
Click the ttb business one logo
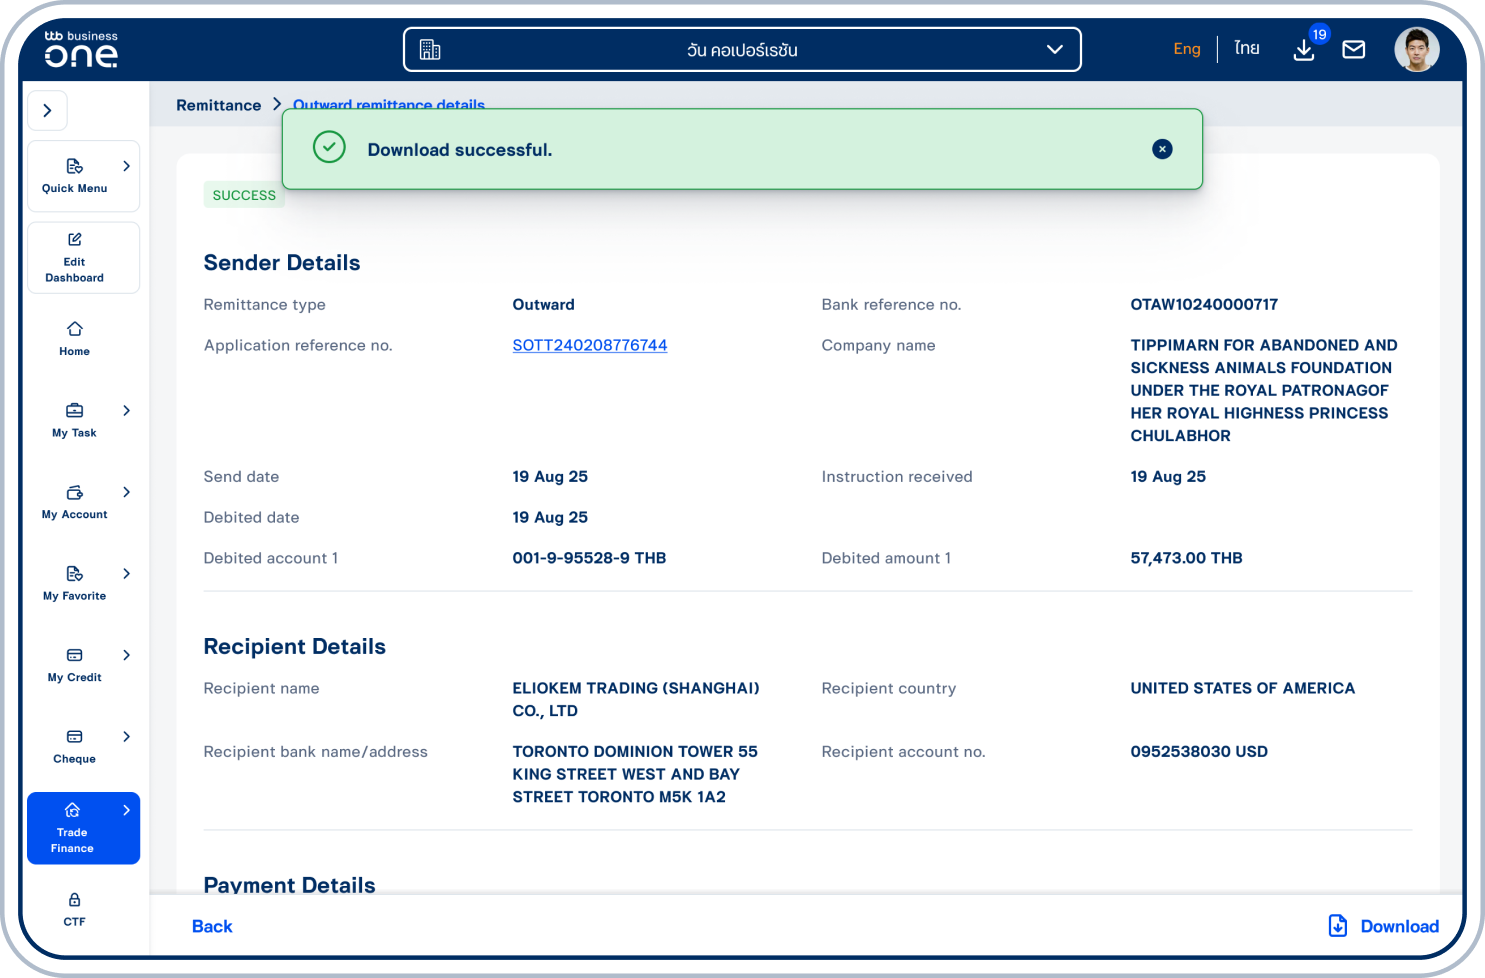click(x=81, y=49)
